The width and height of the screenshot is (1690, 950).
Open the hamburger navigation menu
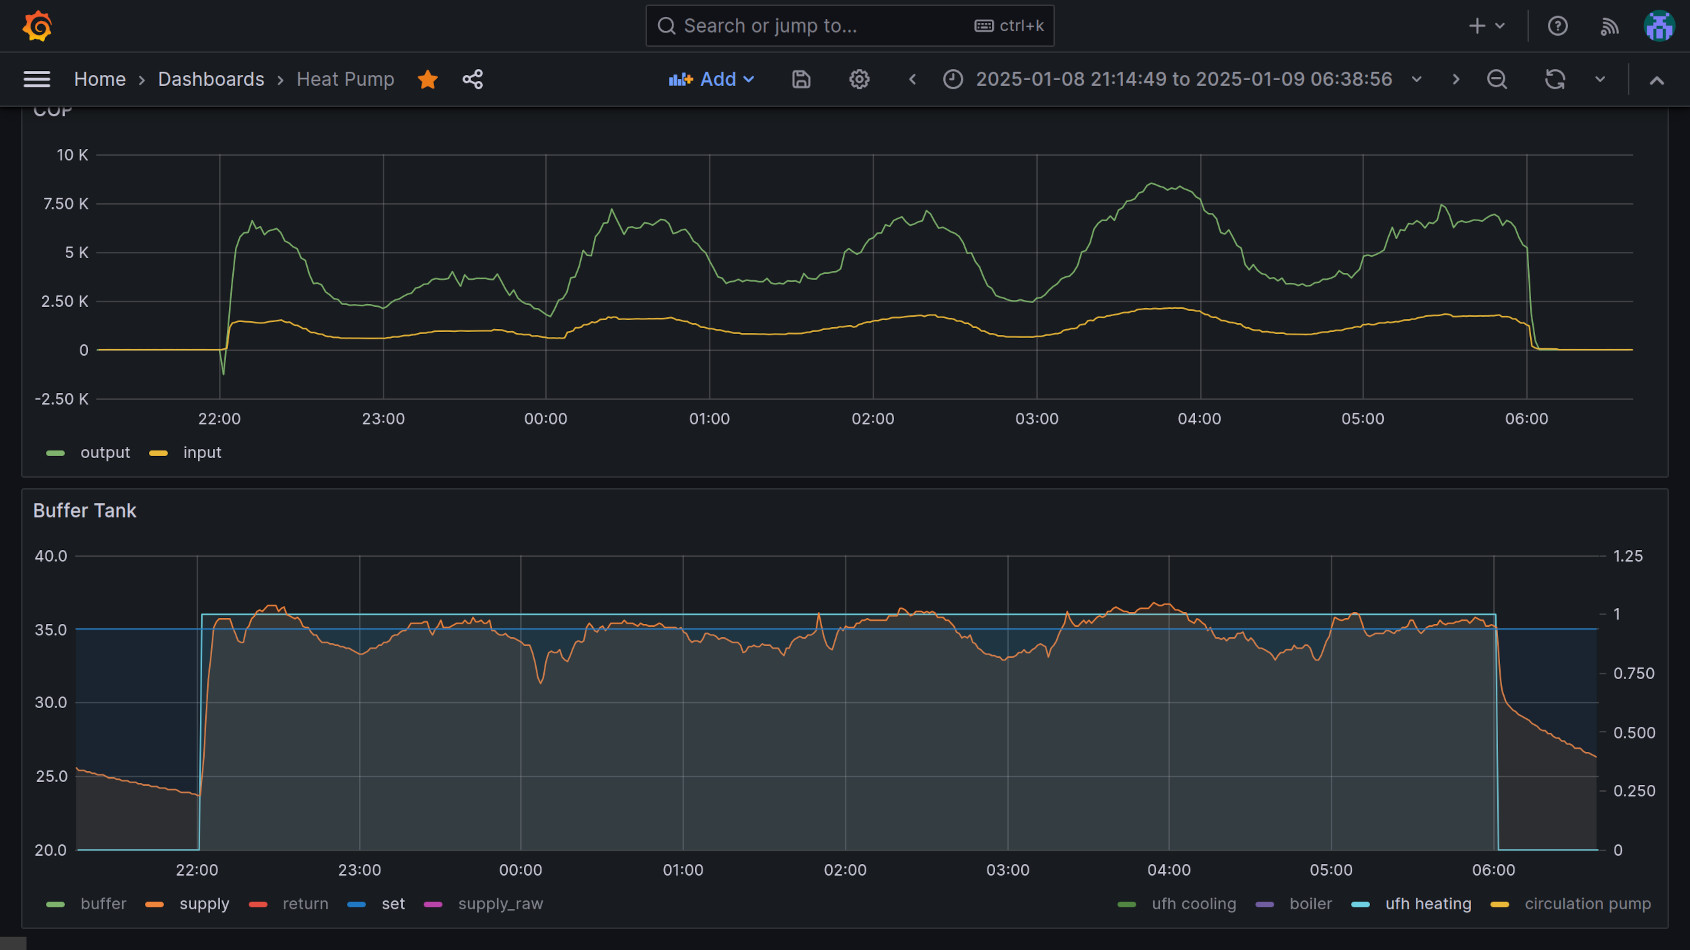click(x=37, y=79)
